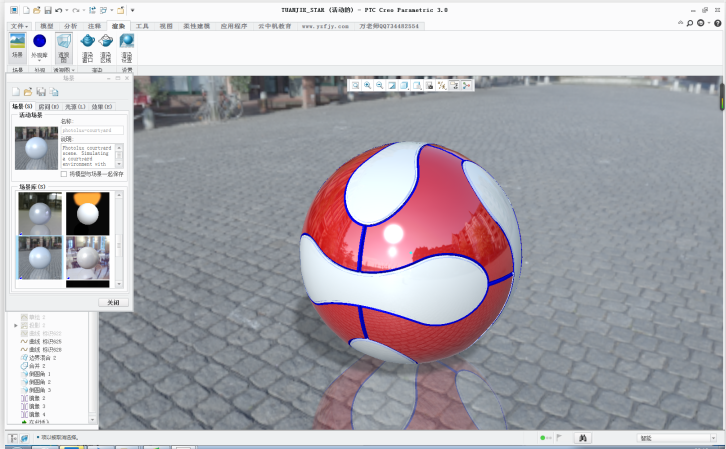Open saved orientations icon in graphics toolbar
Viewport: 726px width, 449px height.
coord(417,85)
